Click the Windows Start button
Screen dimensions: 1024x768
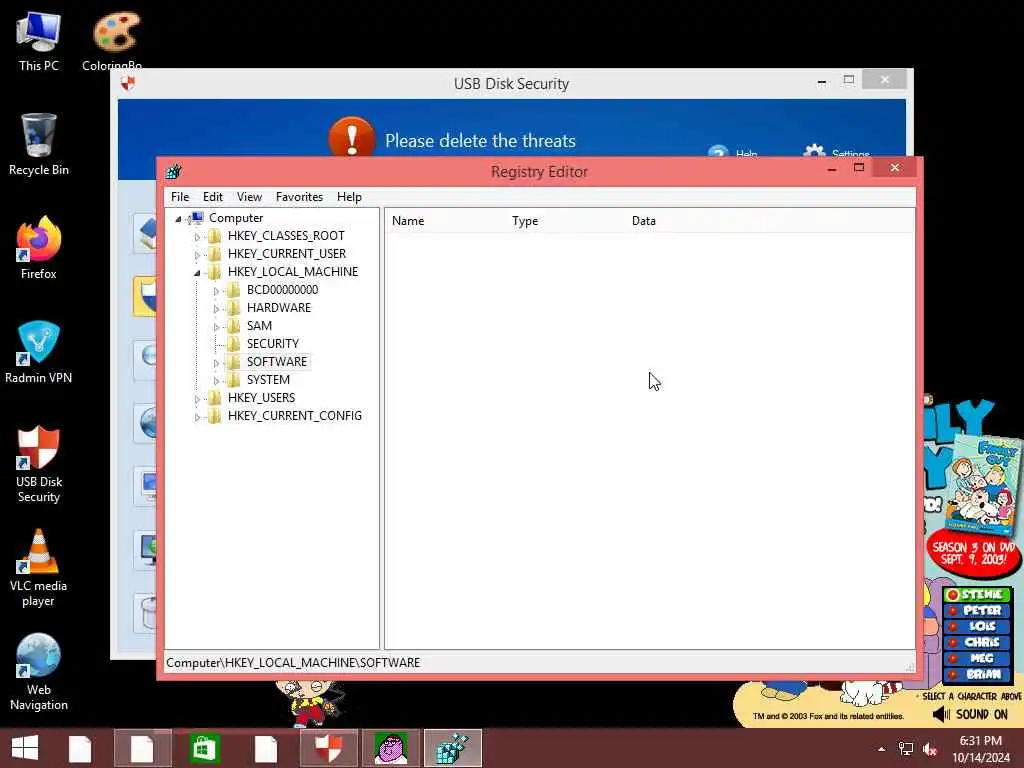click(x=25, y=748)
